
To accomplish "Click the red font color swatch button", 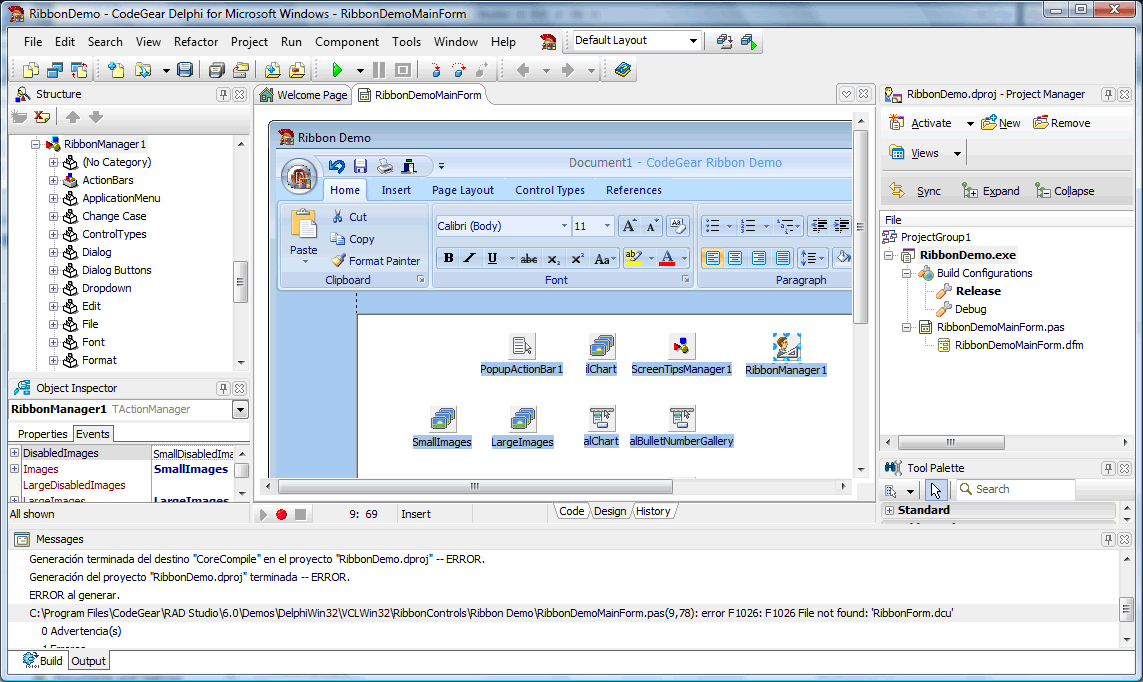I will (x=667, y=258).
